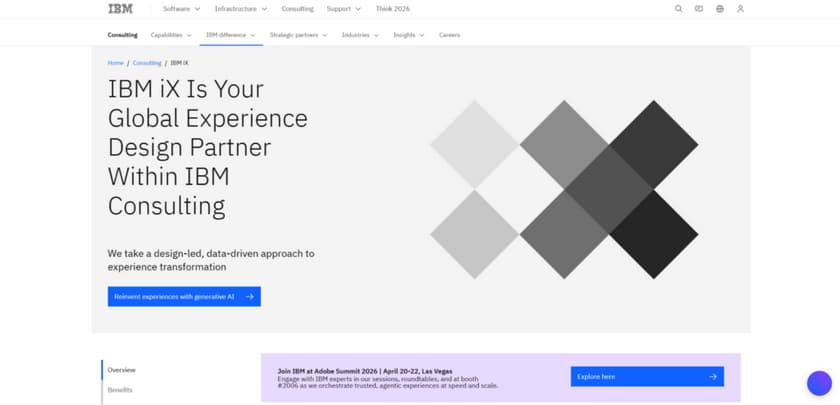Image resolution: width=840 pixels, height=405 pixels.
Task: Click the IBM iX page heading
Action: [208, 147]
